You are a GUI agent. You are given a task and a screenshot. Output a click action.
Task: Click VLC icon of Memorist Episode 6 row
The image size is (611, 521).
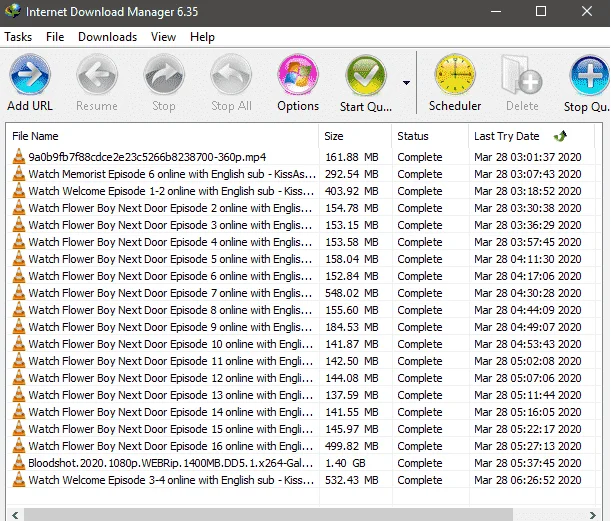coord(18,174)
